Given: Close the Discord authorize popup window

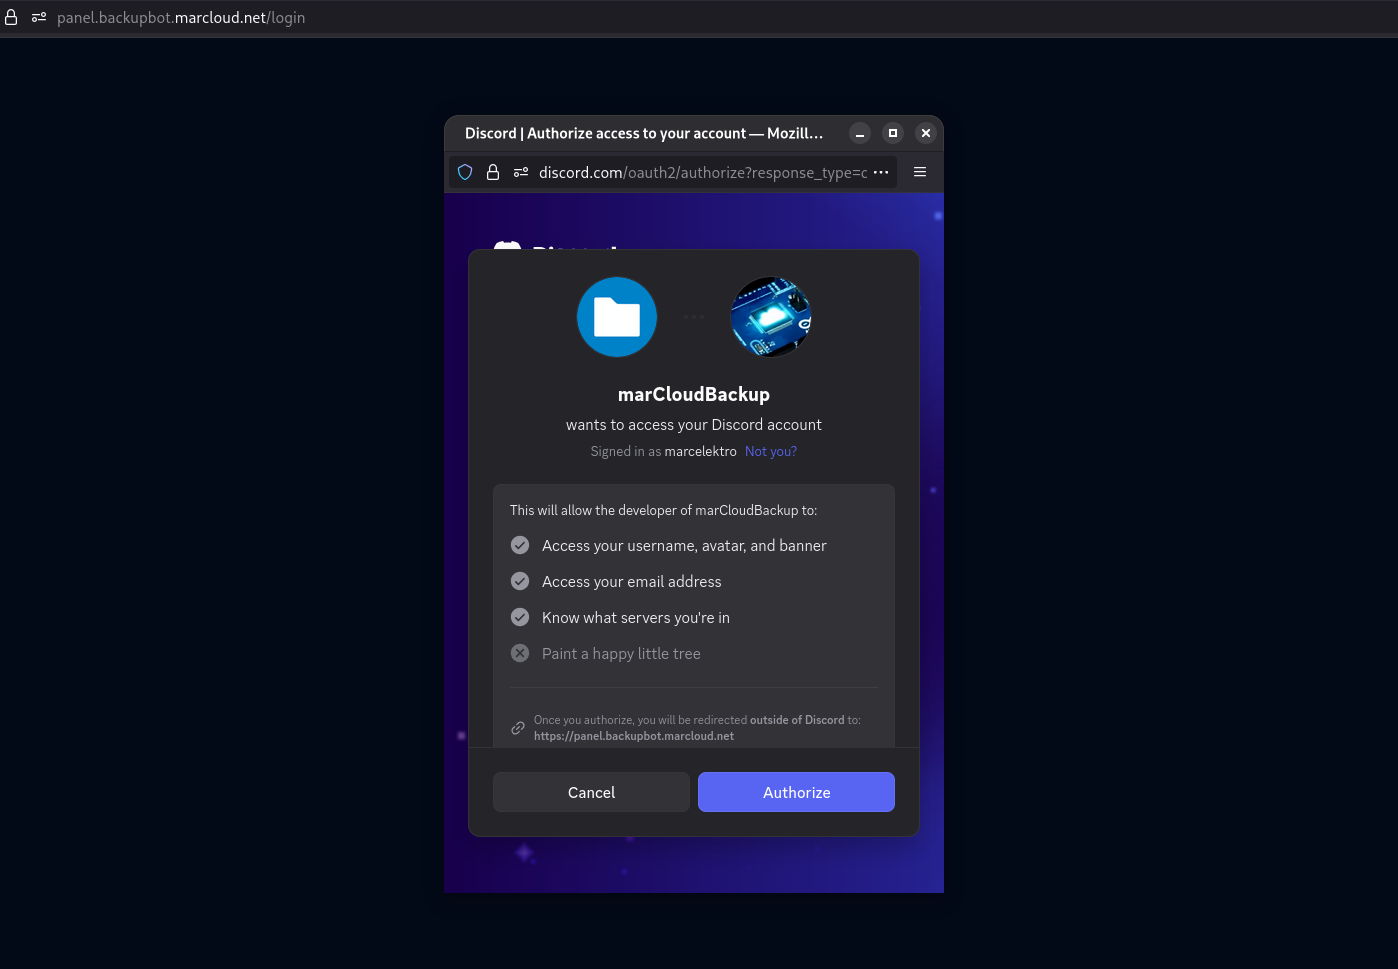Looking at the screenshot, I should coord(926,133).
